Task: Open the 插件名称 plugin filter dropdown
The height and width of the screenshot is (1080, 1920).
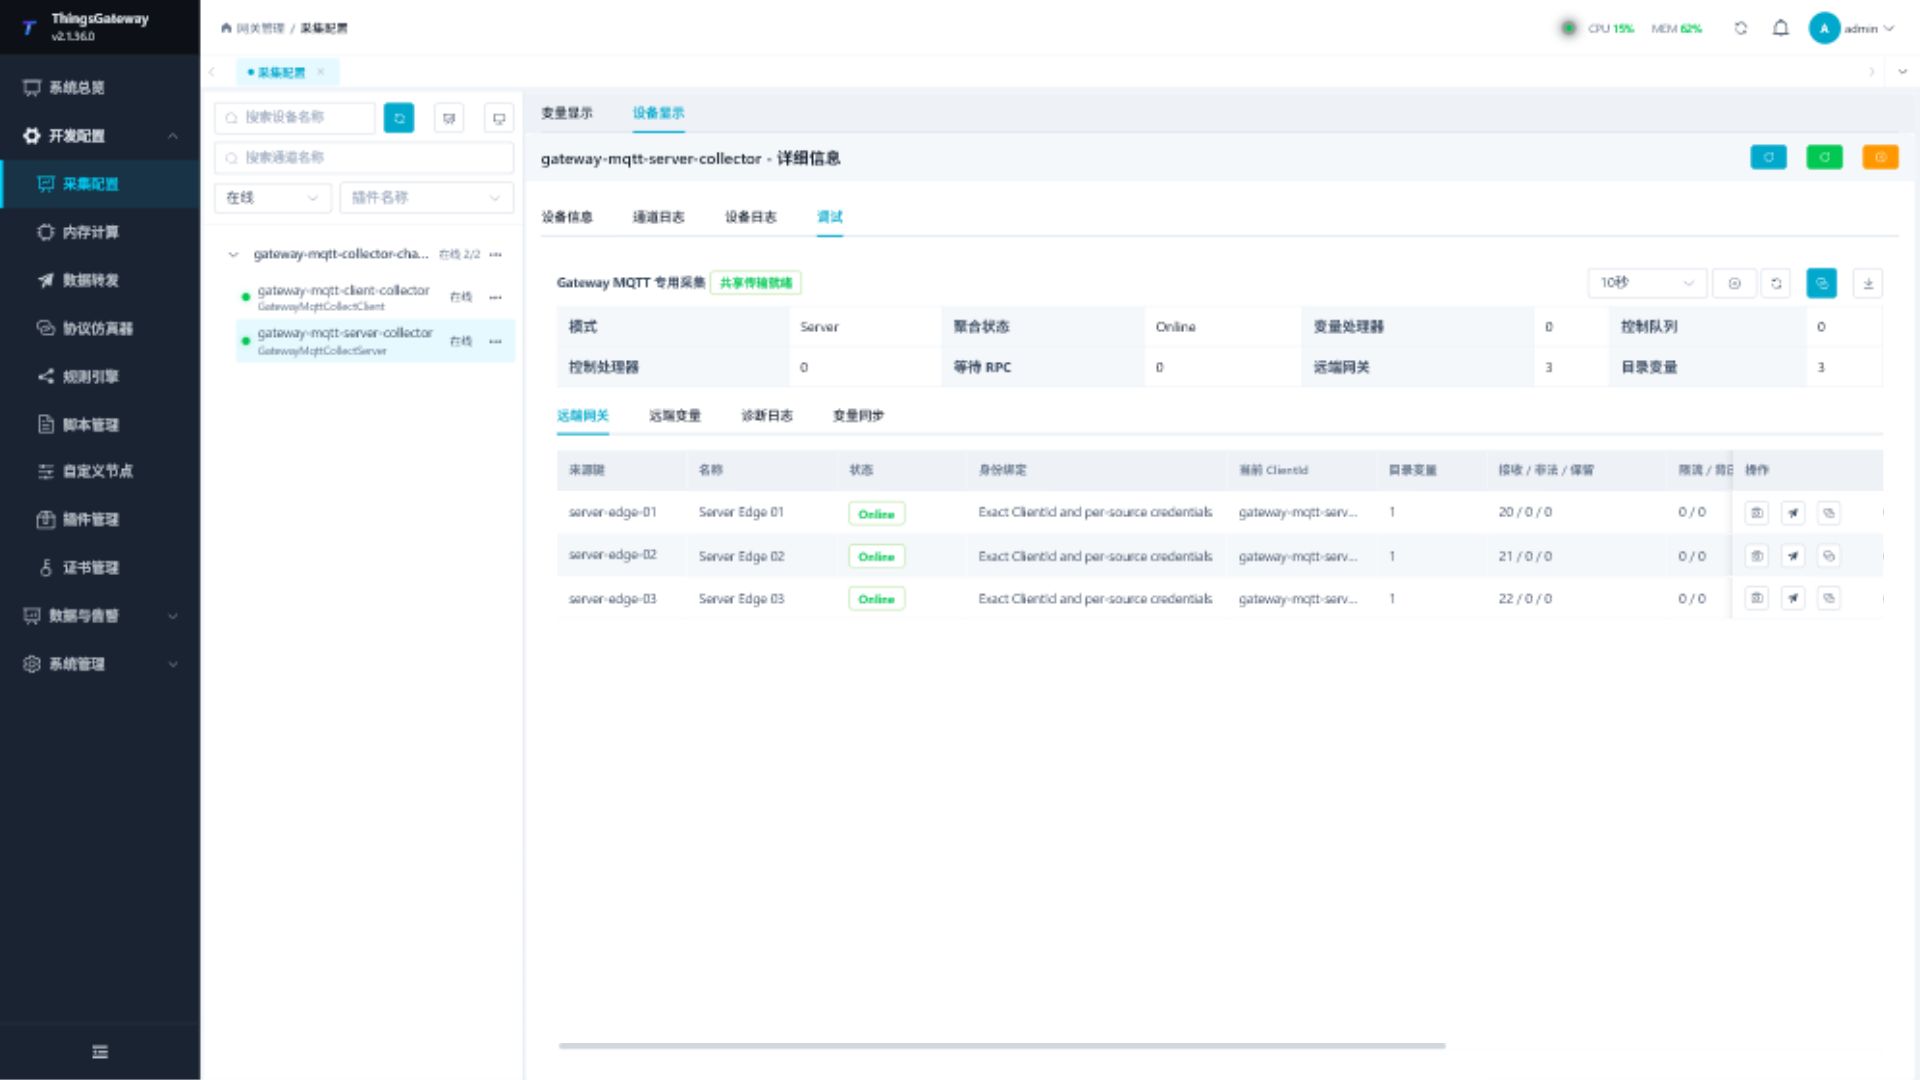Action: point(427,198)
